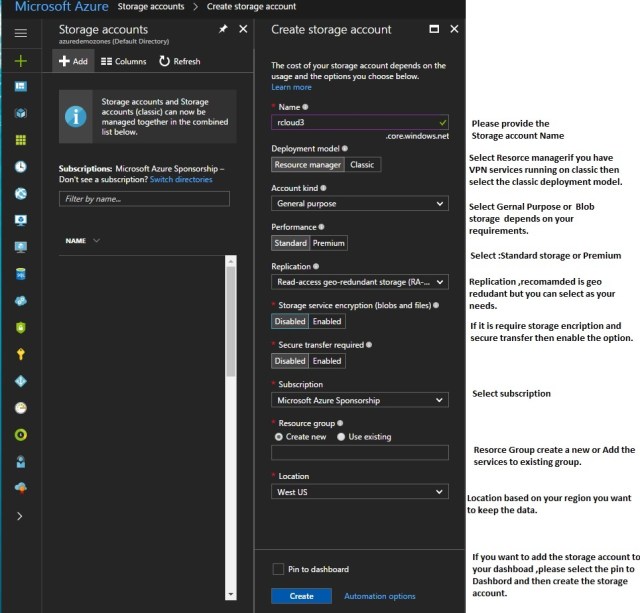Set Secure transfer required to Enabled

click(x=327, y=361)
